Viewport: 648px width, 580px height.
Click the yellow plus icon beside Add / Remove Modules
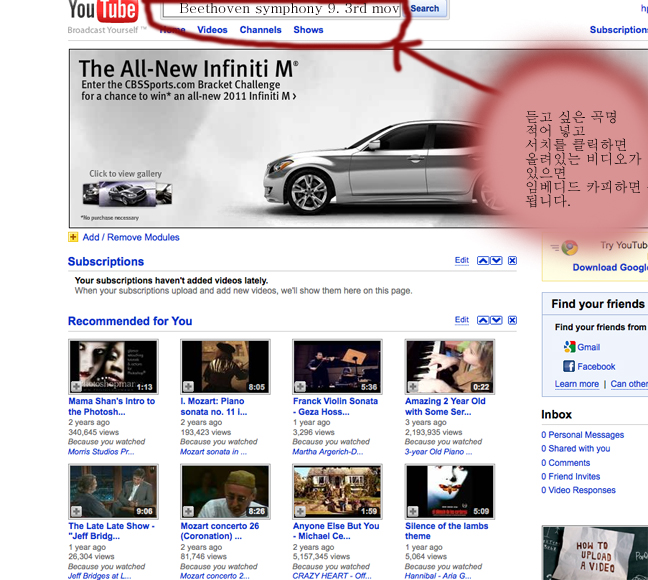coord(73,237)
